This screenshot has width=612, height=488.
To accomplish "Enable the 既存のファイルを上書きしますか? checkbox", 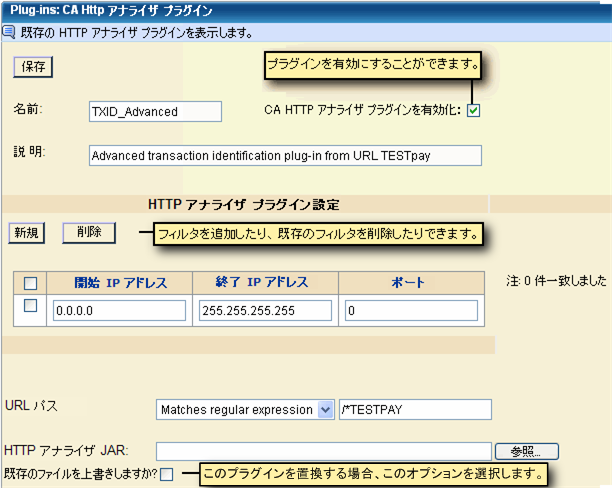I will (x=167, y=474).
